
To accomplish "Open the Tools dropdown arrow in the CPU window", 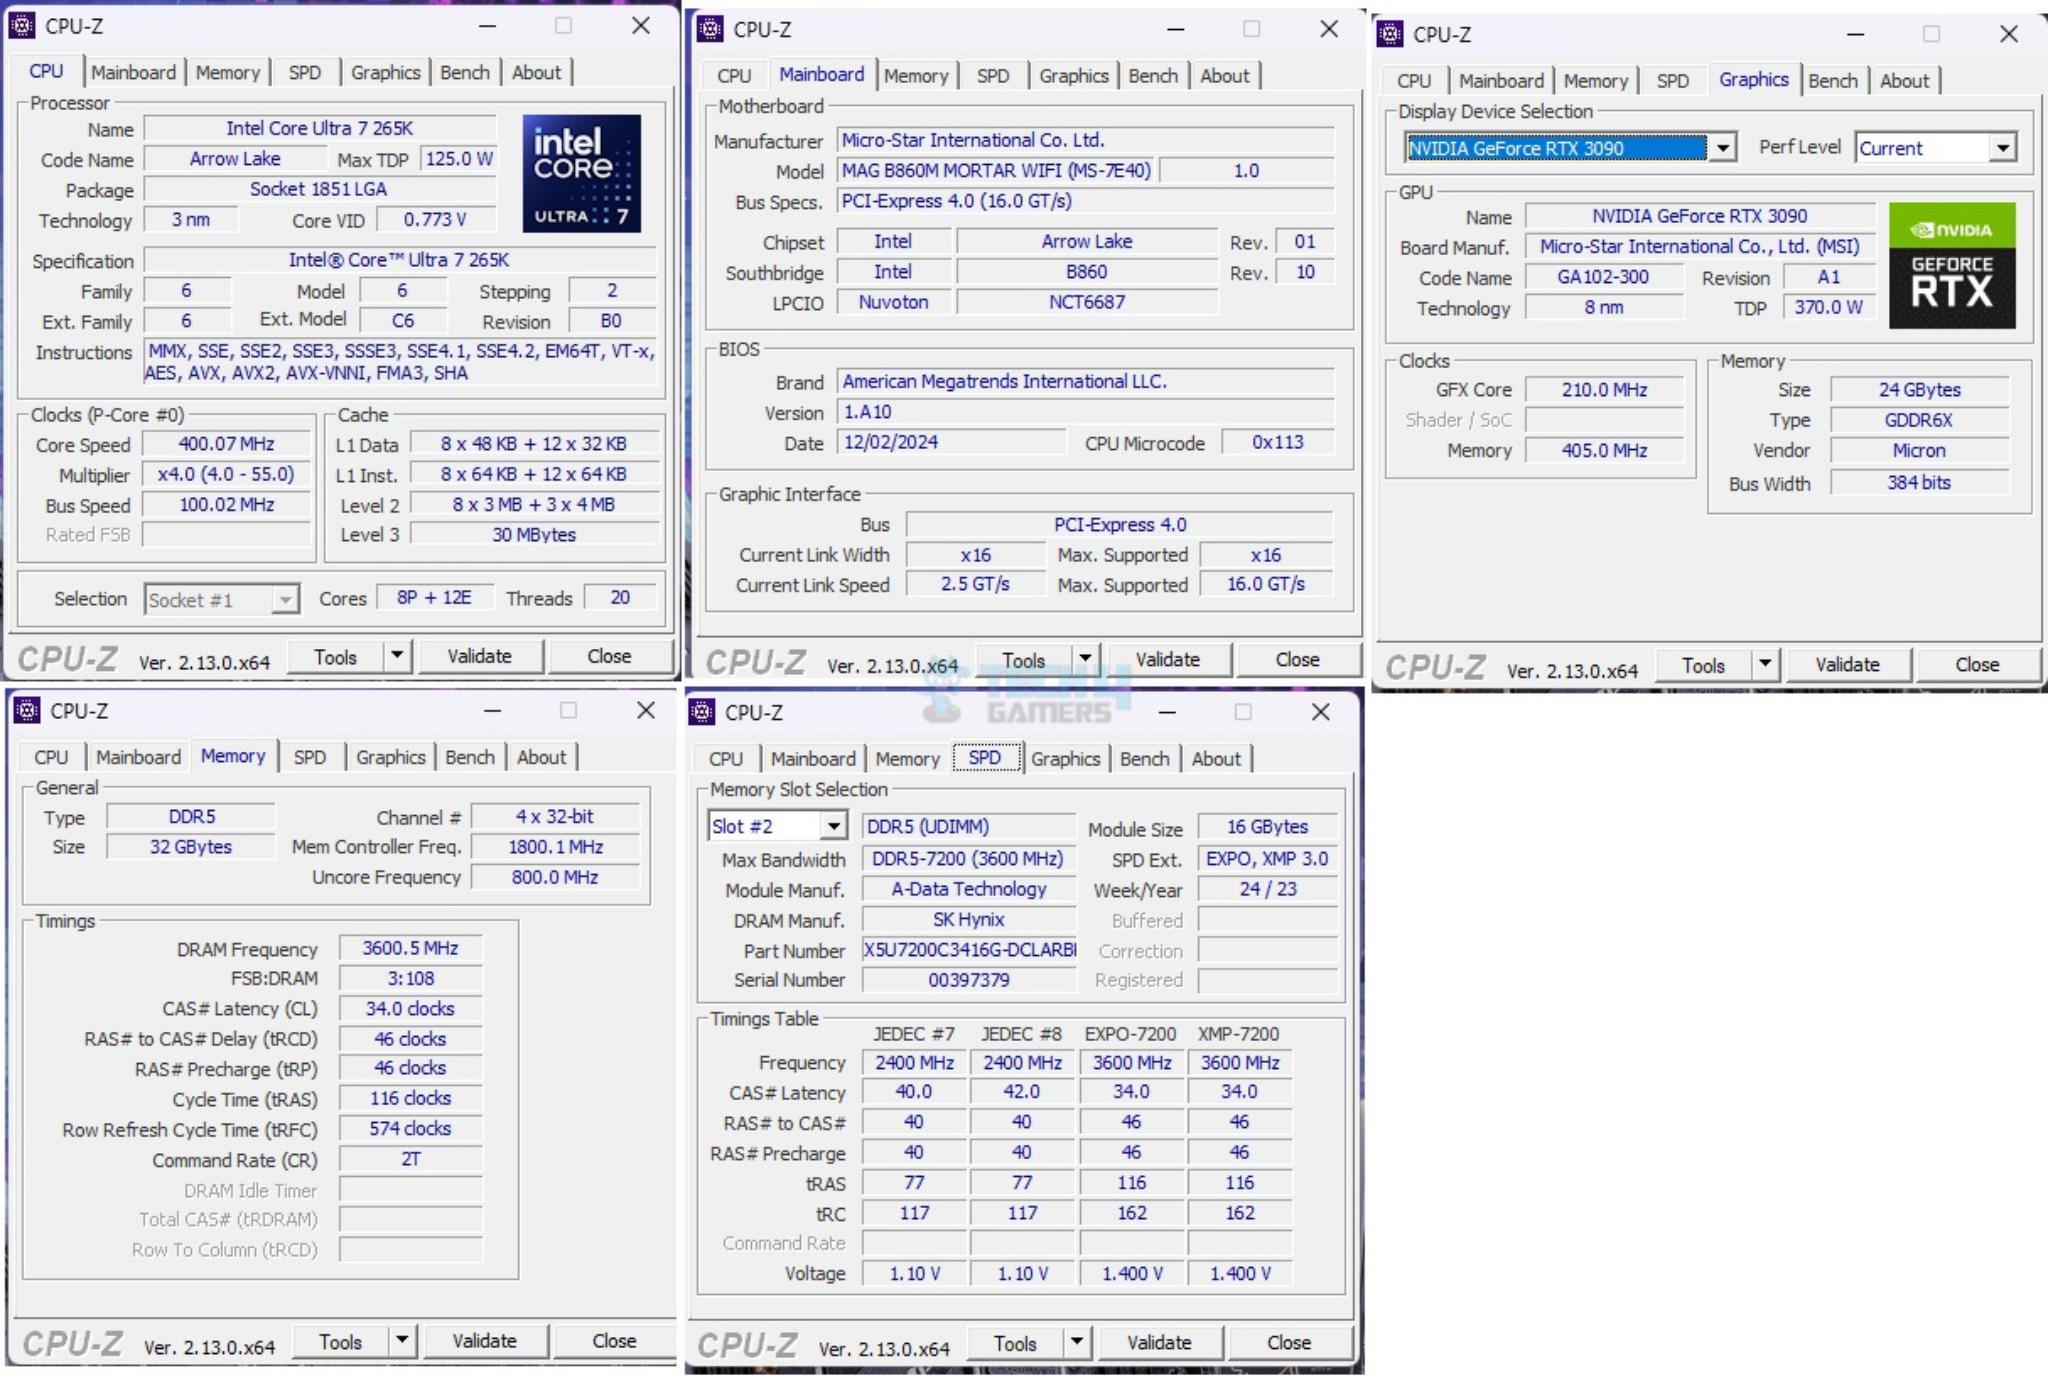I will (x=397, y=656).
